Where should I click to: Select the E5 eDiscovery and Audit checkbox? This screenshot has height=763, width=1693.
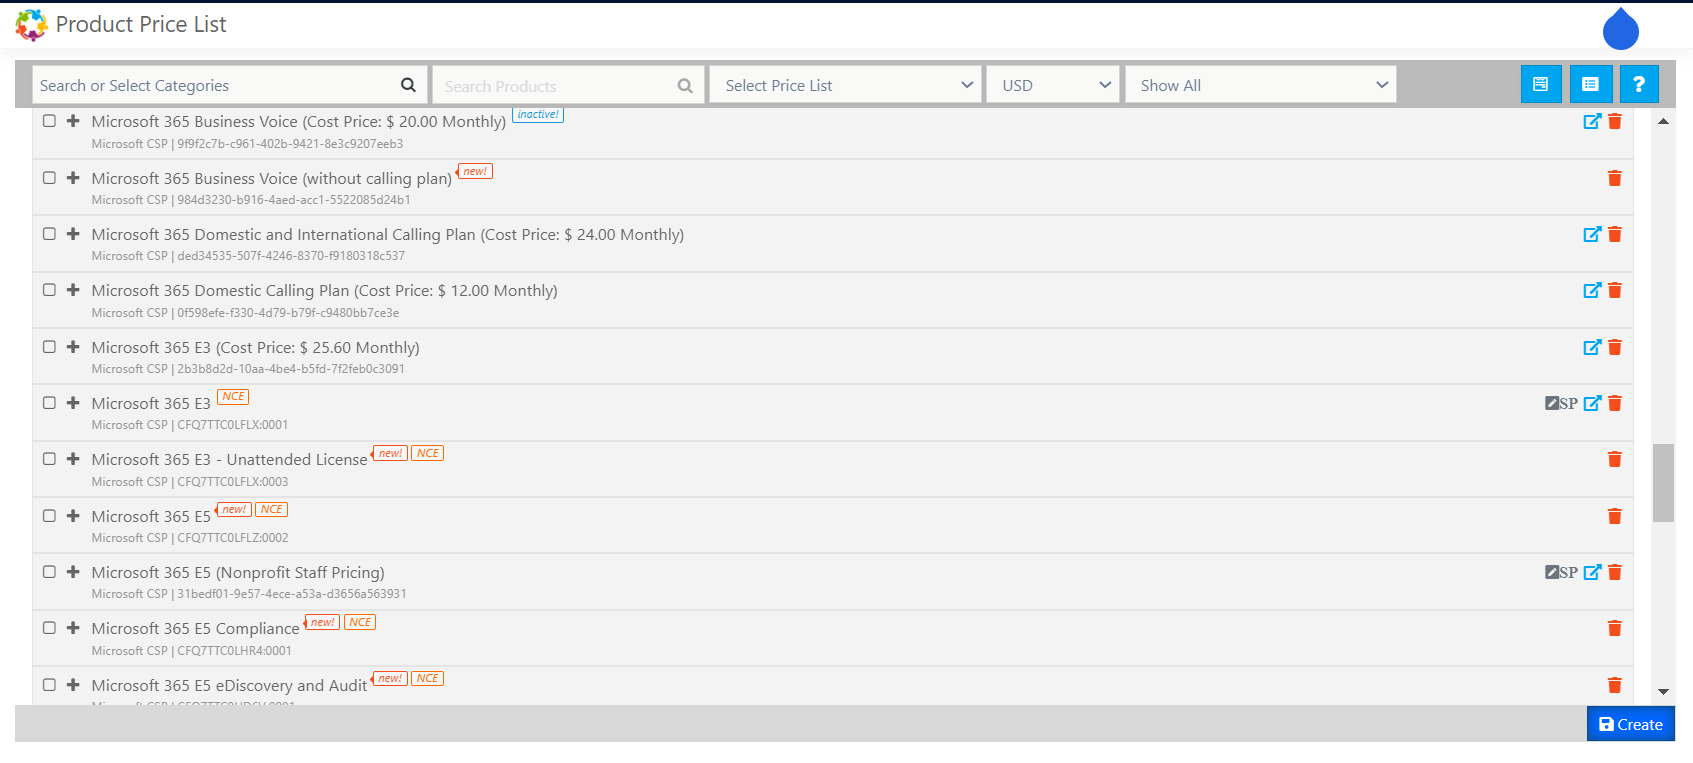click(x=49, y=685)
